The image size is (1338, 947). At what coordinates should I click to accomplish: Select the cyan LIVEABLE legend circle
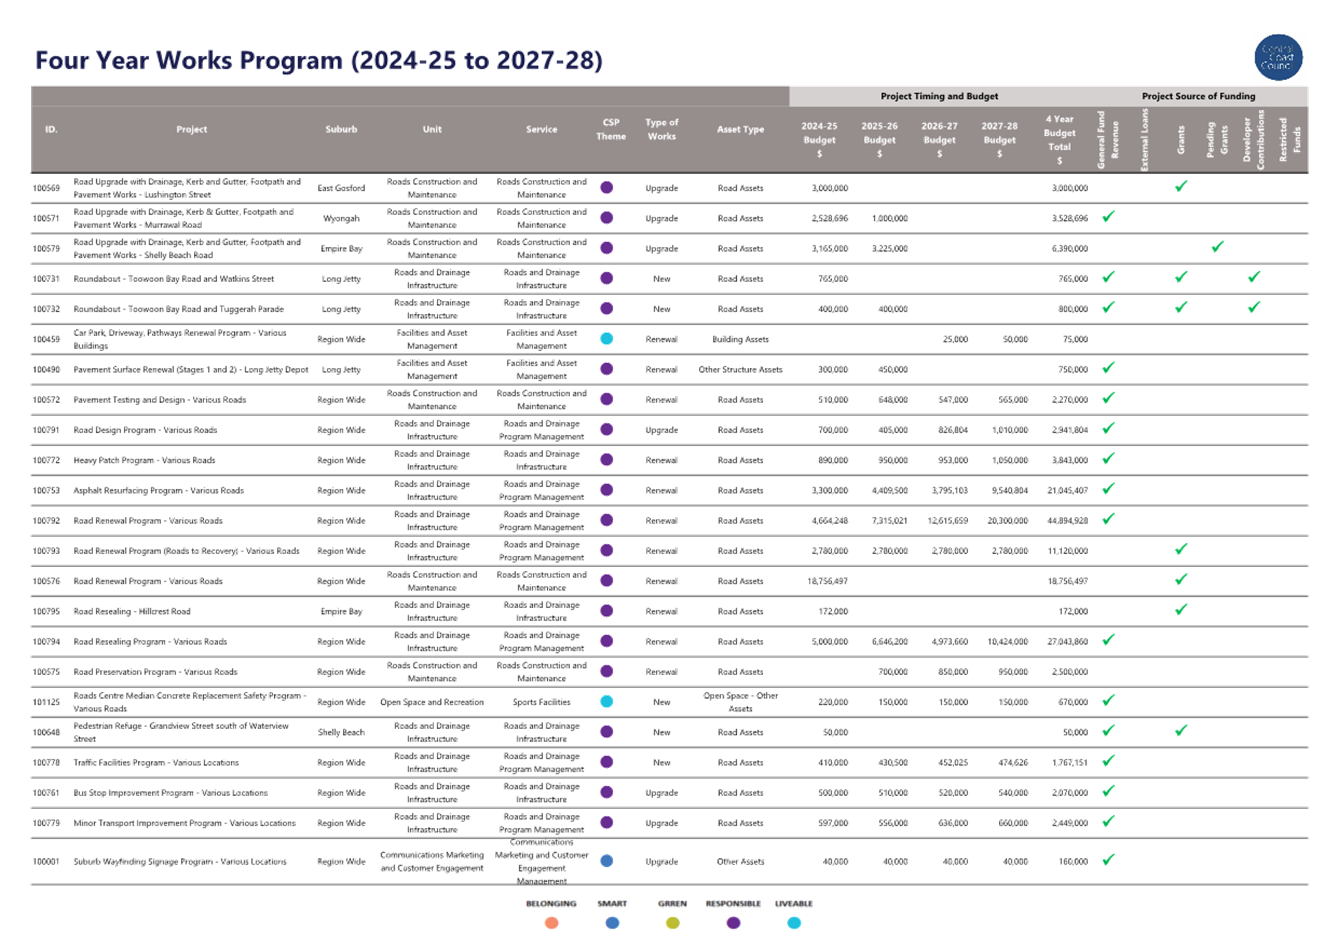pos(794,923)
